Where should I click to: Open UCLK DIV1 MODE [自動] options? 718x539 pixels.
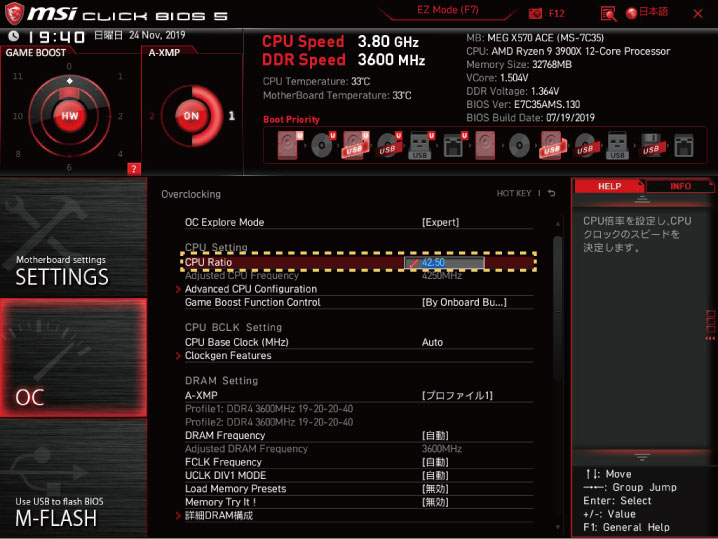tap(359, 475)
